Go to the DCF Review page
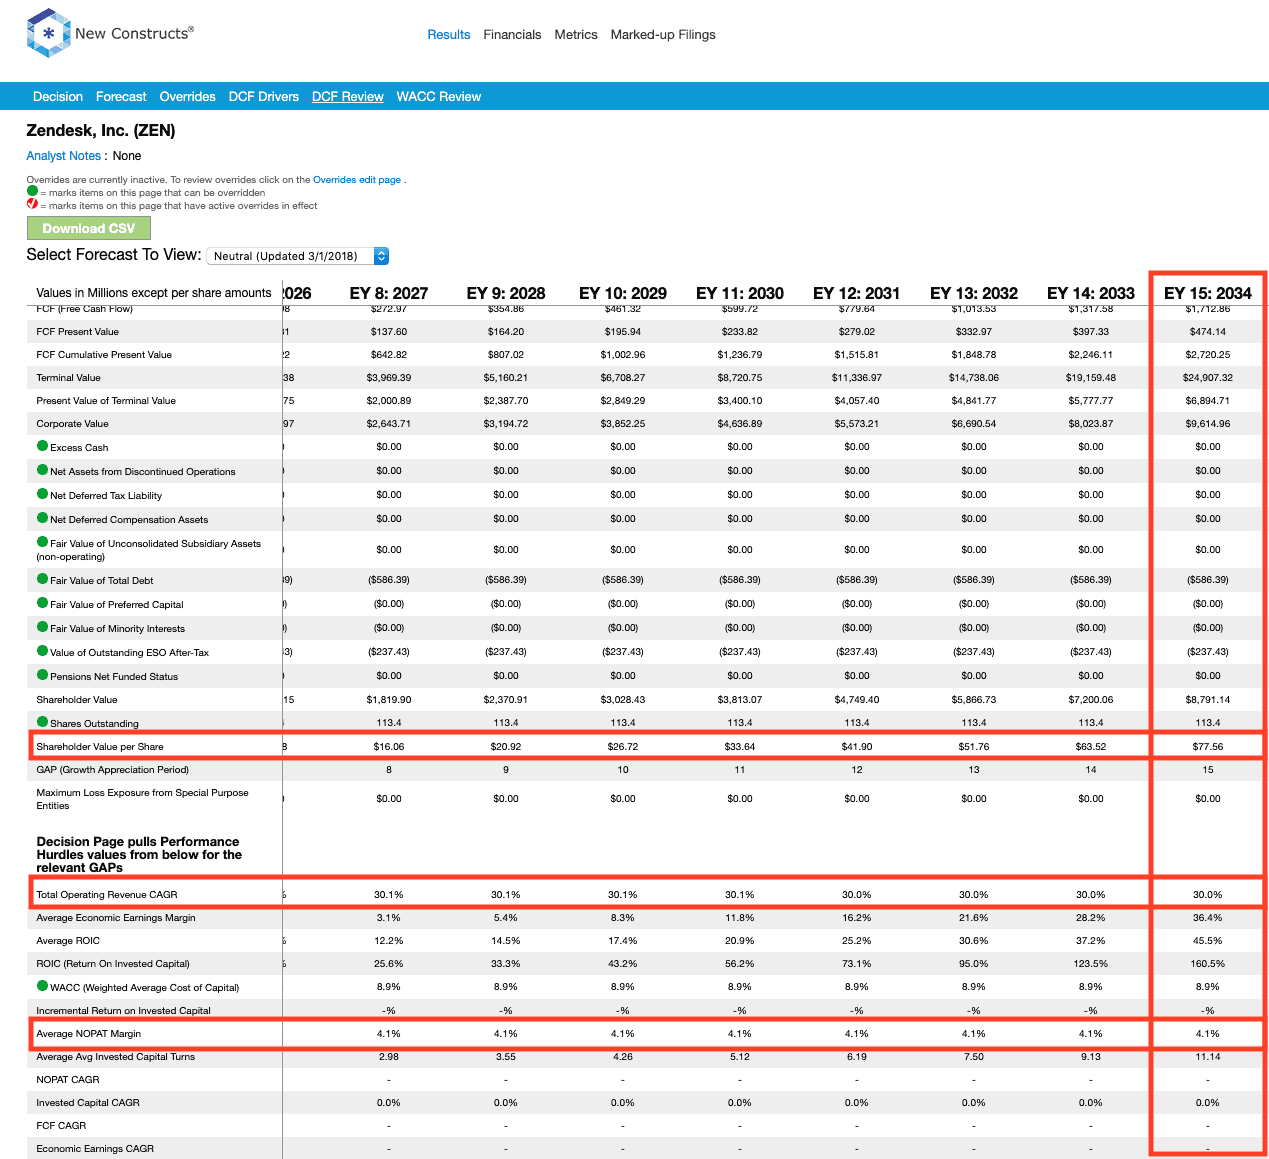The height and width of the screenshot is (1159, 1269). tap(348, 96)
